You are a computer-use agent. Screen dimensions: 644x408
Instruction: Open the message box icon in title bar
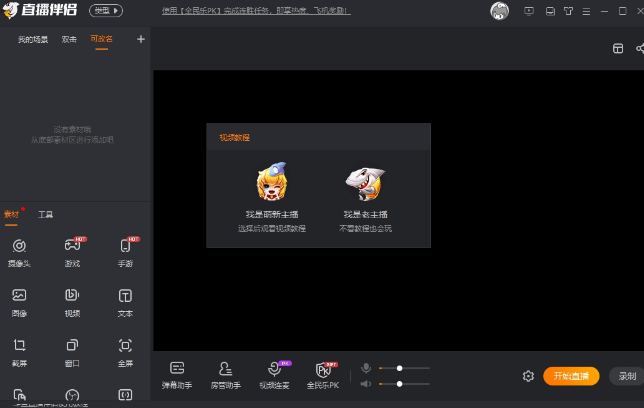click(550, 11)
